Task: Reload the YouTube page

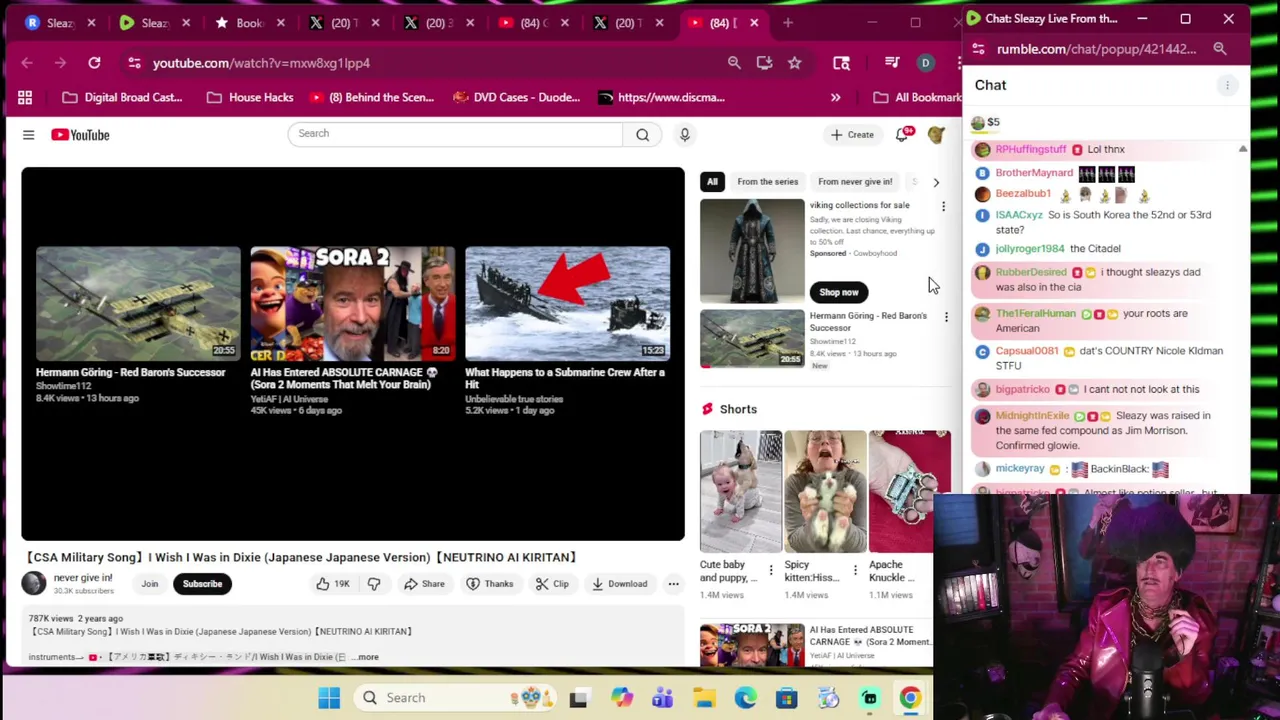Action: (94, 63)
